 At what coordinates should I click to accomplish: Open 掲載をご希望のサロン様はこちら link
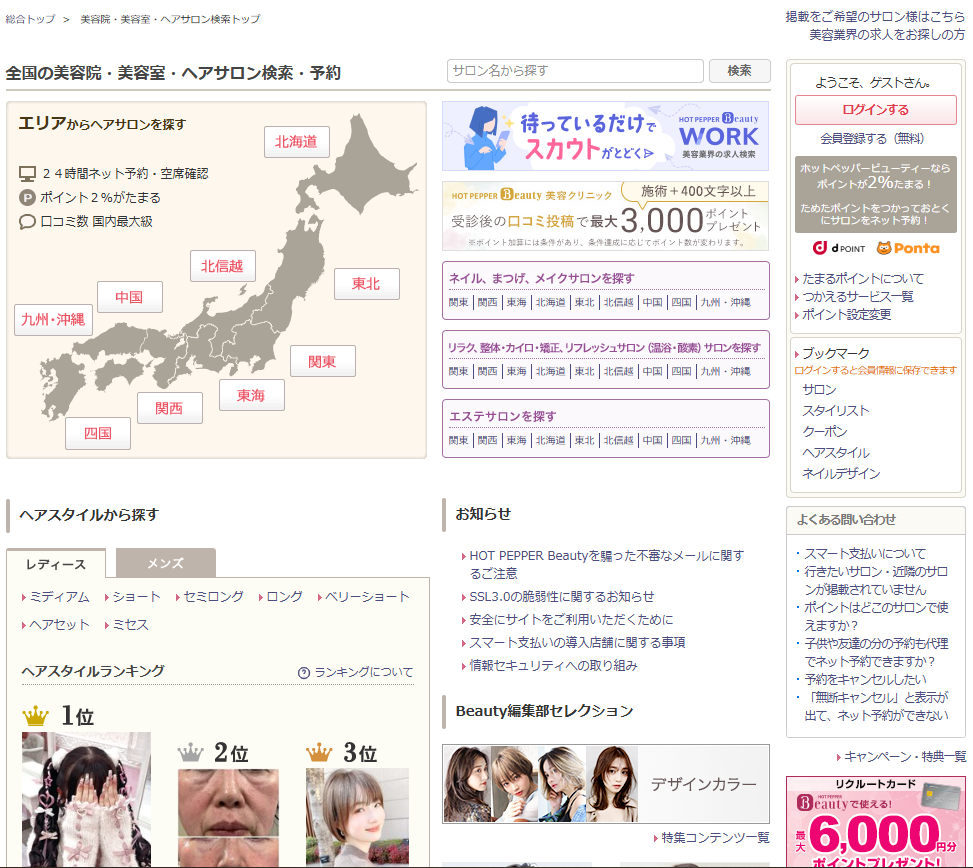[875, 17]
